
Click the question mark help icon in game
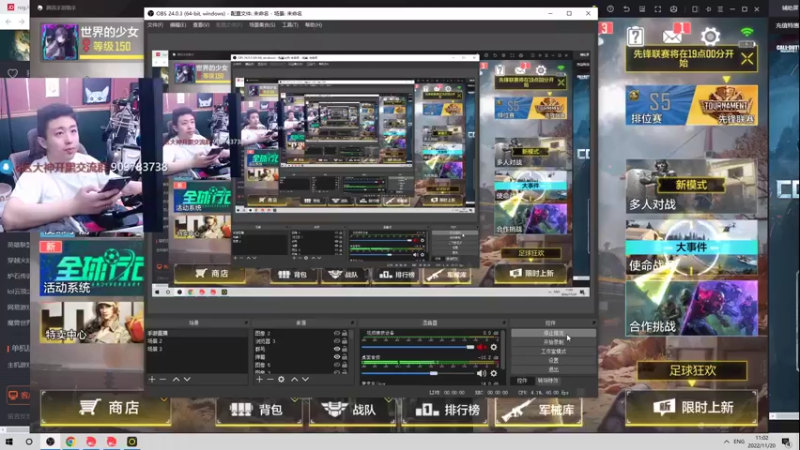(x=635, y=36)
